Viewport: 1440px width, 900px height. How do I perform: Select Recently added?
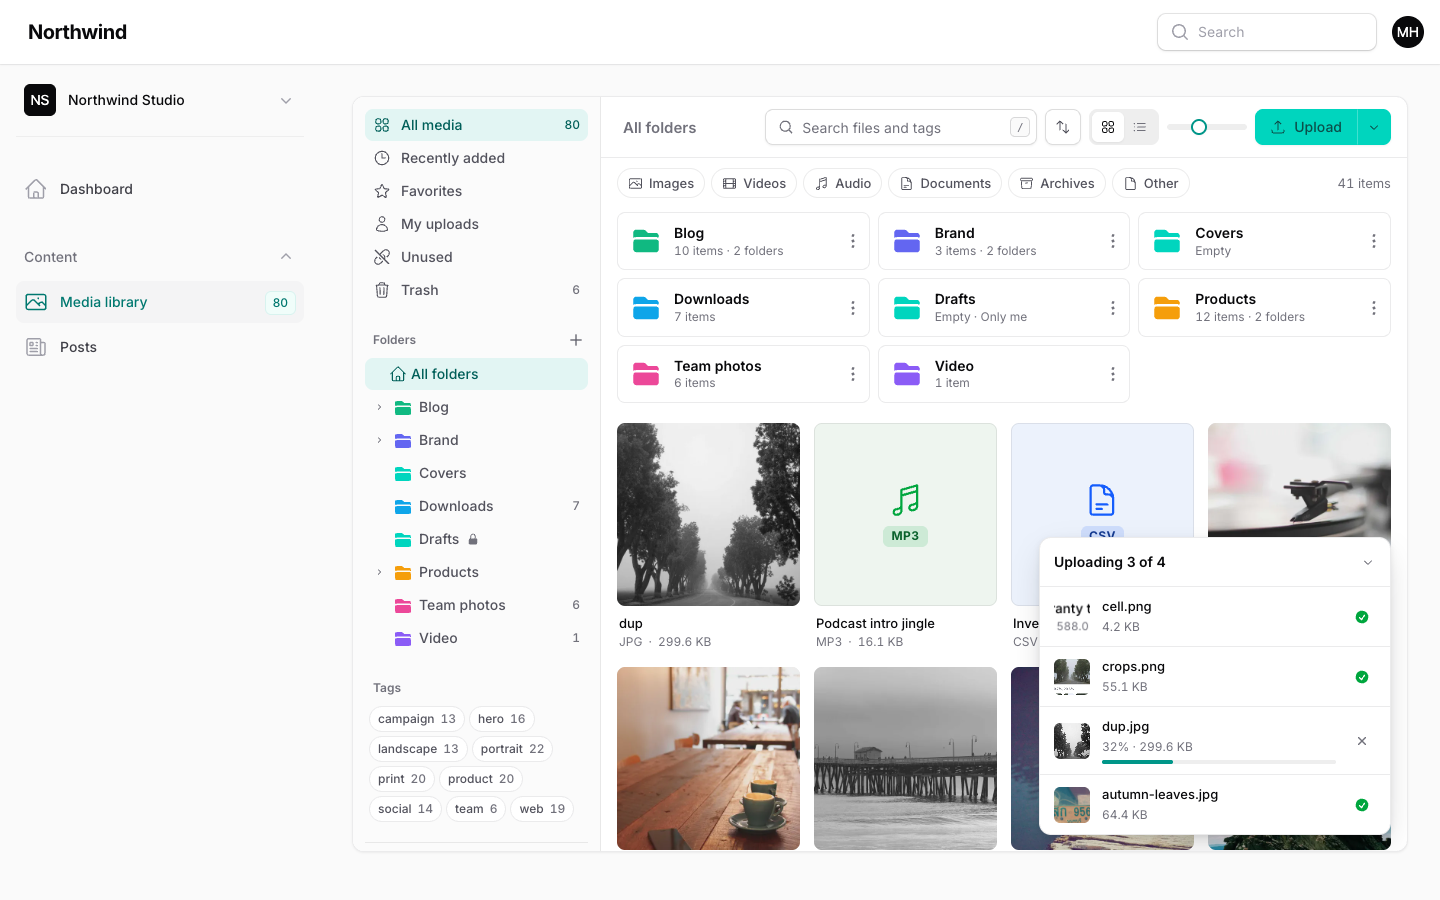pyautogui.click(x=476, y=158)
